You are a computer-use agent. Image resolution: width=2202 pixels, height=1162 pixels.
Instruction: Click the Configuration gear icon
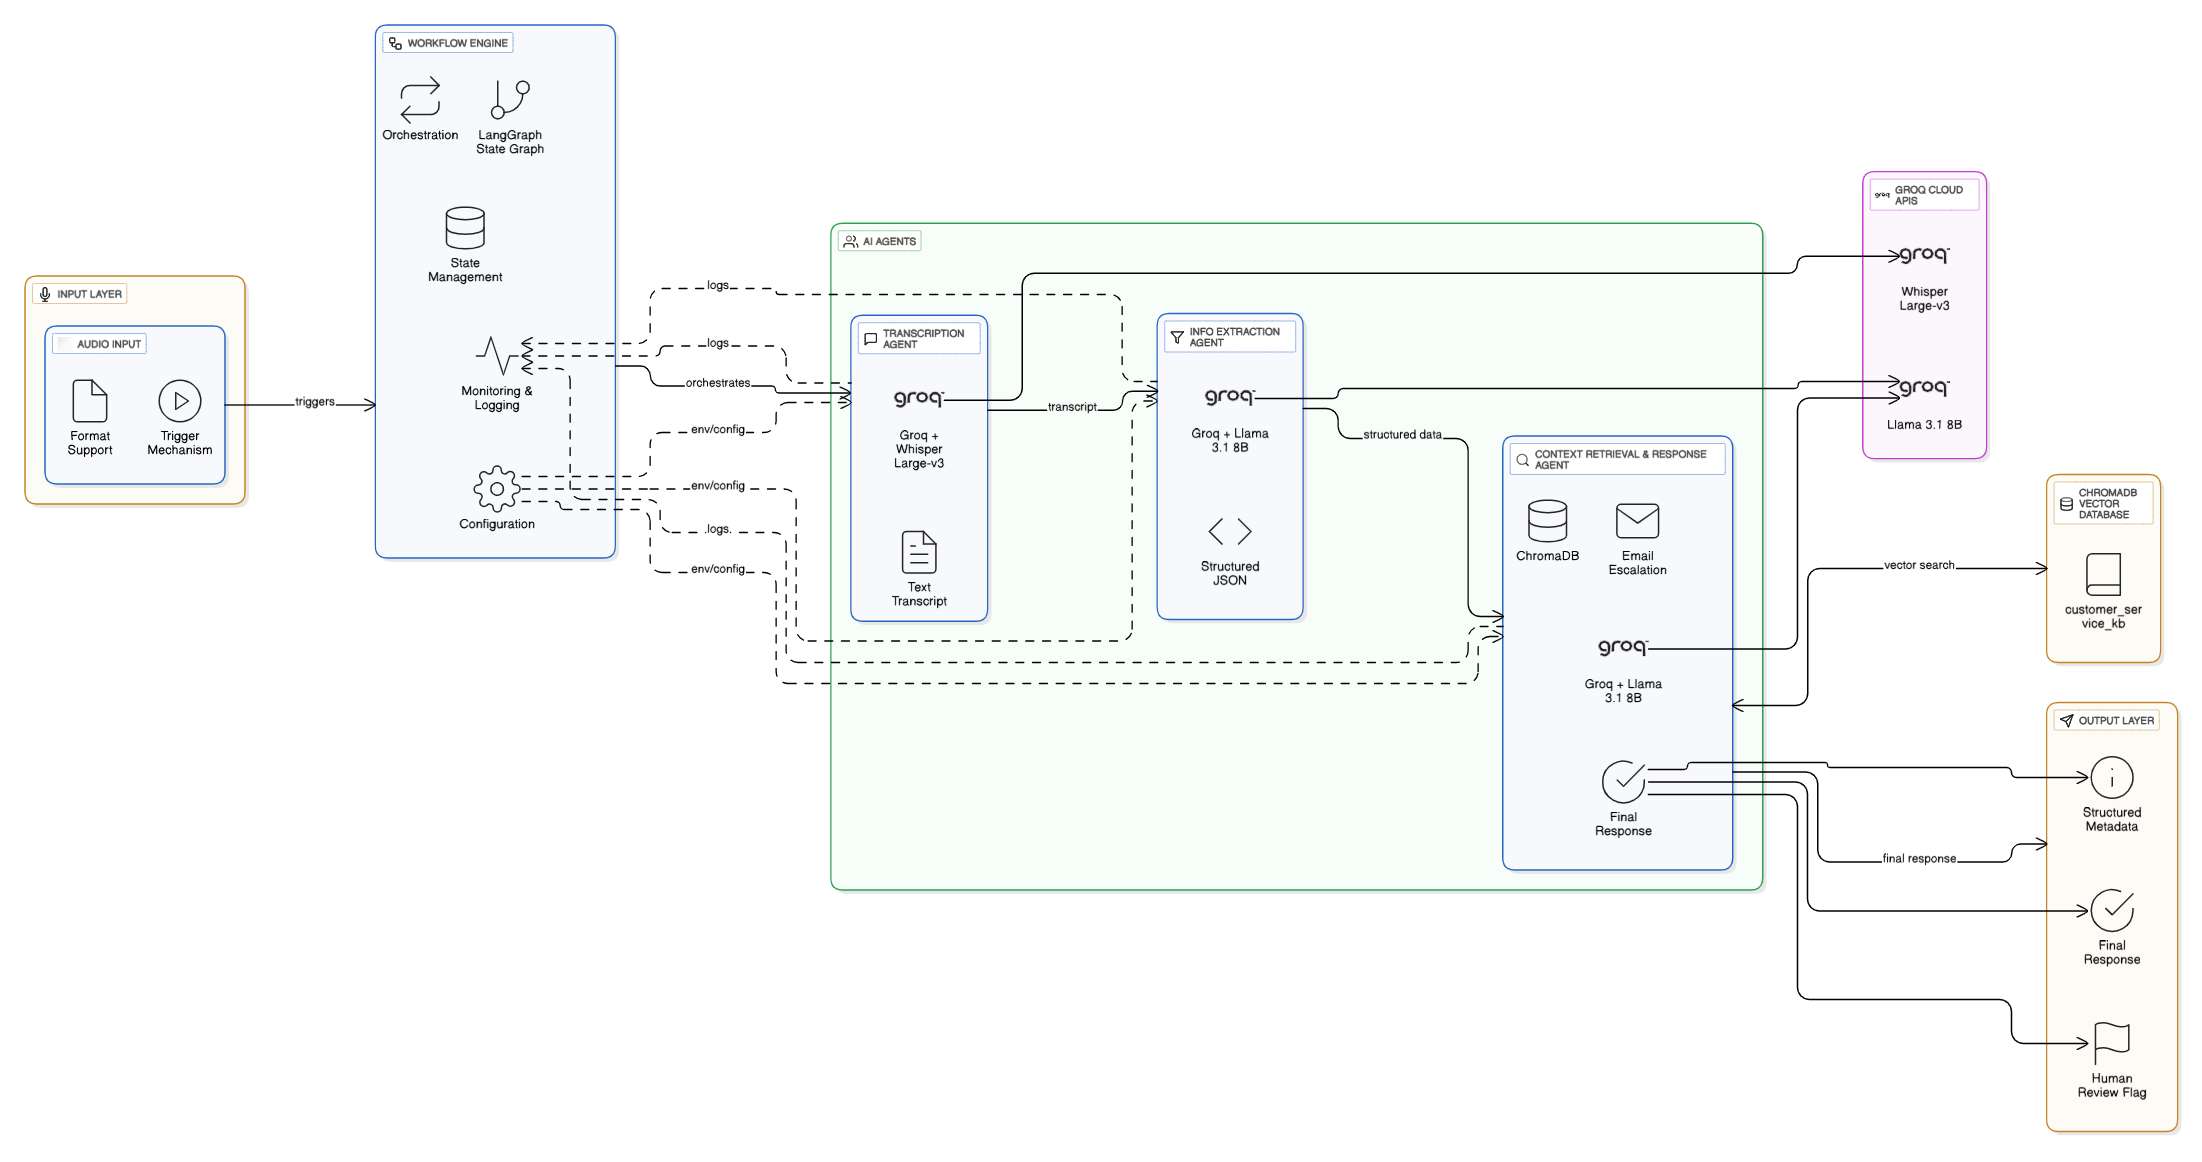(496, 489)
